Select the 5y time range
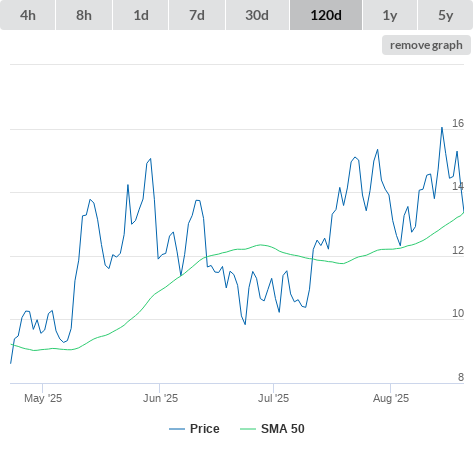Viewport: 474px width, 455px height. pyautogui.click(x=445, y=15)
